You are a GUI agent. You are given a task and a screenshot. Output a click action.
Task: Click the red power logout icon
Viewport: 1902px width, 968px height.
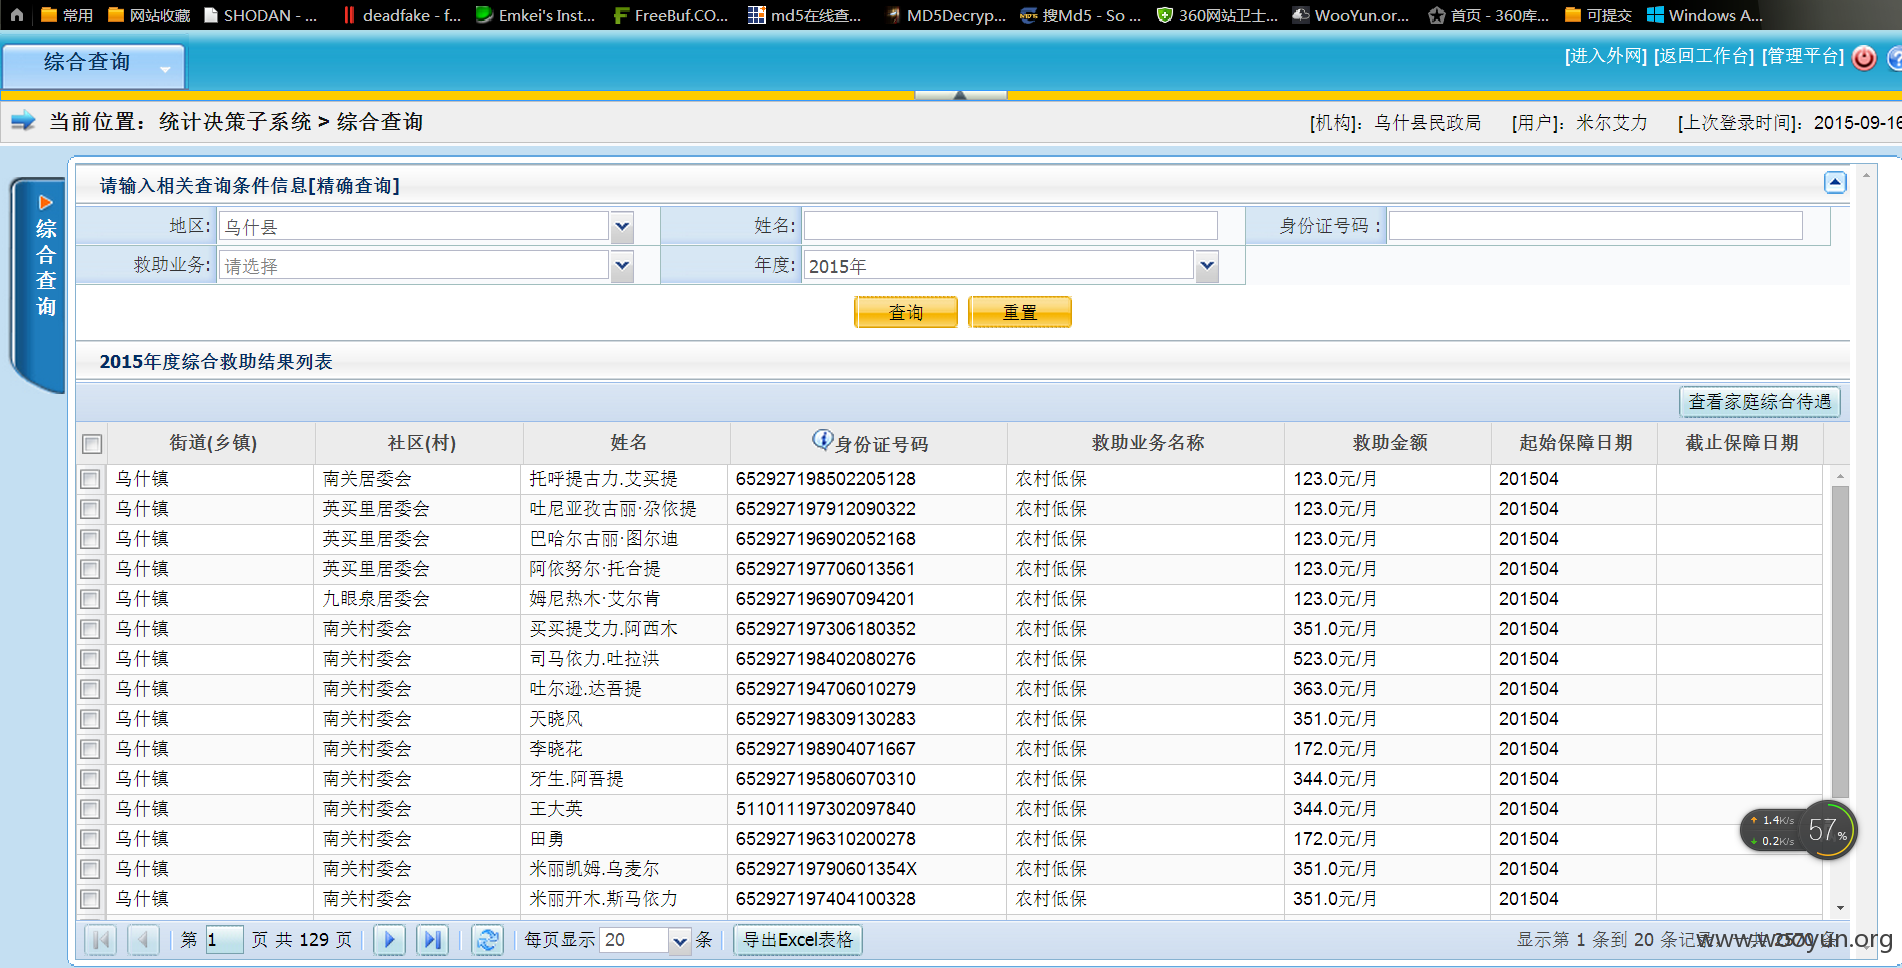pyautogui.click(x=1864, y=58)
